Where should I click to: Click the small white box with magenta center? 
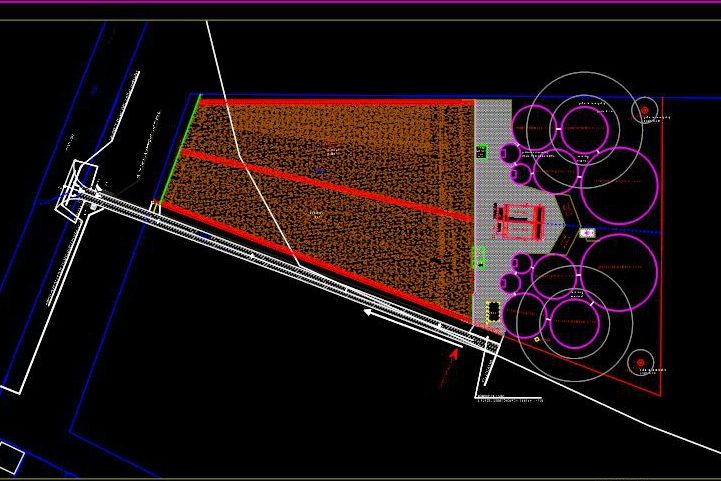point(587,233)
